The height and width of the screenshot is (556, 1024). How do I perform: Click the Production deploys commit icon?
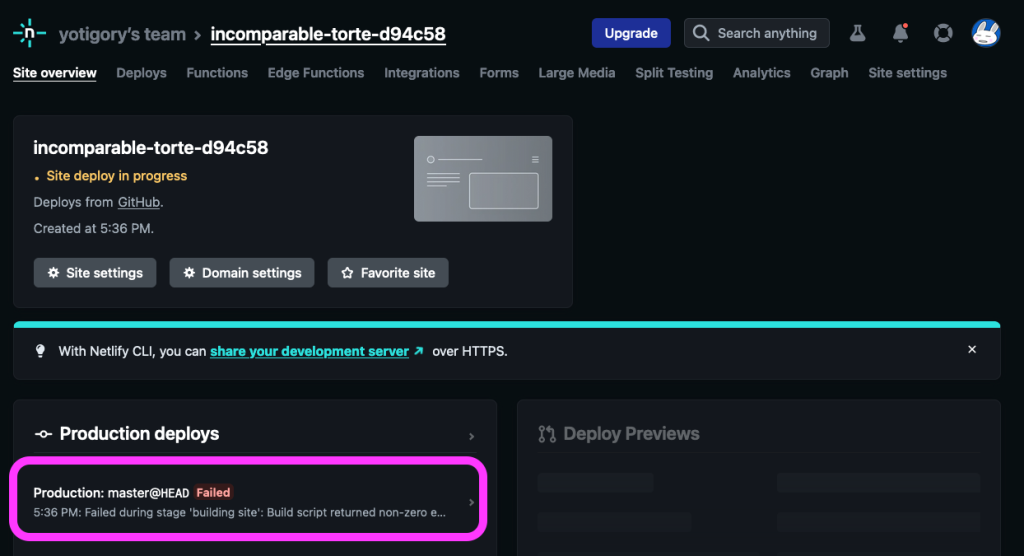(x=43, y=434)
